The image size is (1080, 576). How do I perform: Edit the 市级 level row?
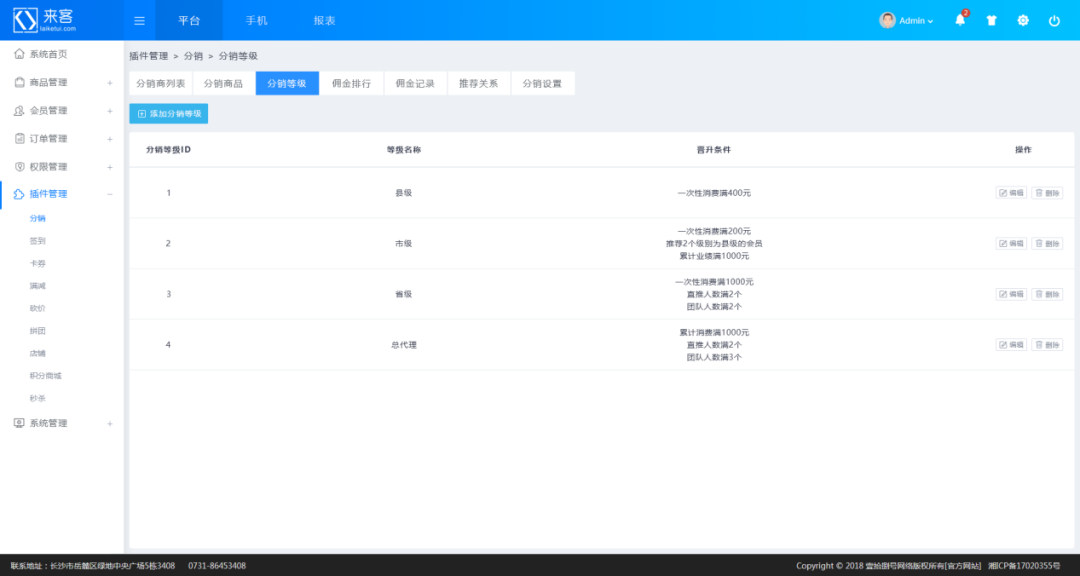coord(1011,243)
